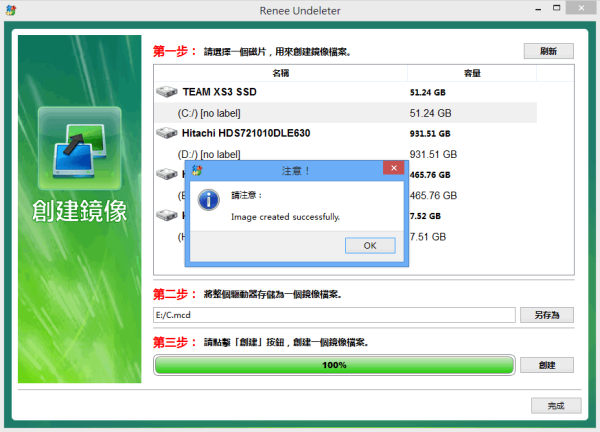Click the 名稱 column header
Image resolution: width=600 pixels, height=432 pixels.
click(280, 73)
